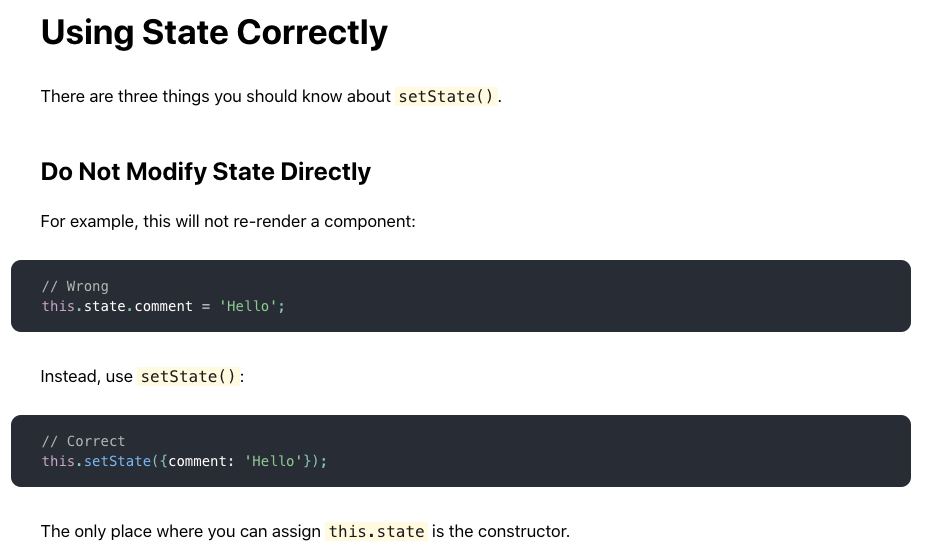This screenshot has width=925, height=560.
Task: Click the word setState in the Correct code block
Action: (117, 461)
